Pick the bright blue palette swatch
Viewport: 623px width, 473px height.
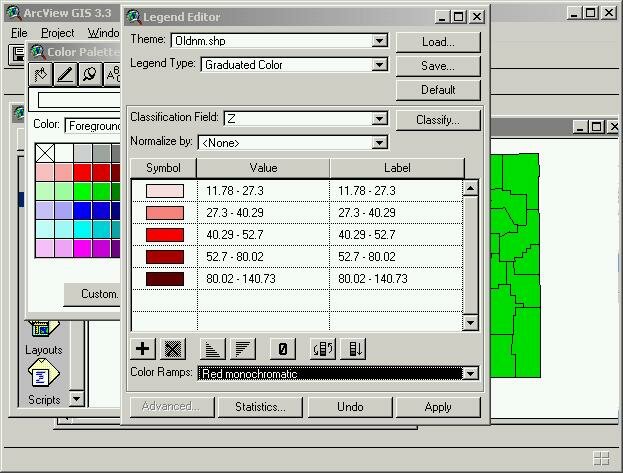pyautogui.click(x=82, y=210)
